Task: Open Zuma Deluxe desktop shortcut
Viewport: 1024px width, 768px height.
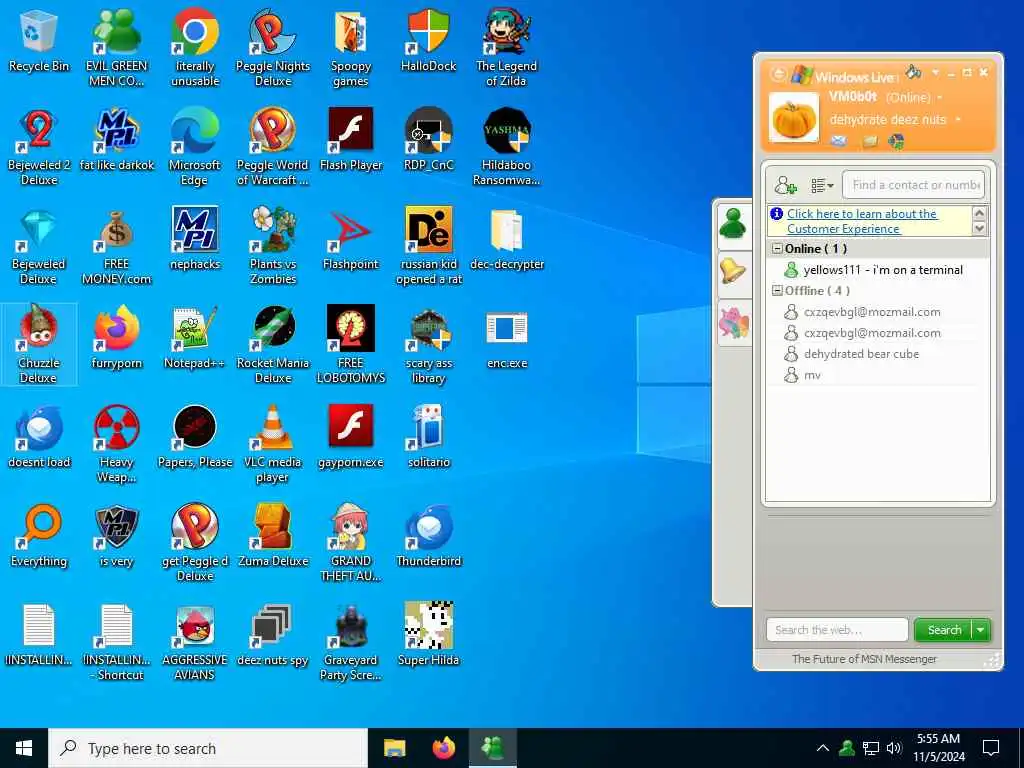Action: (x=273, y=537)
